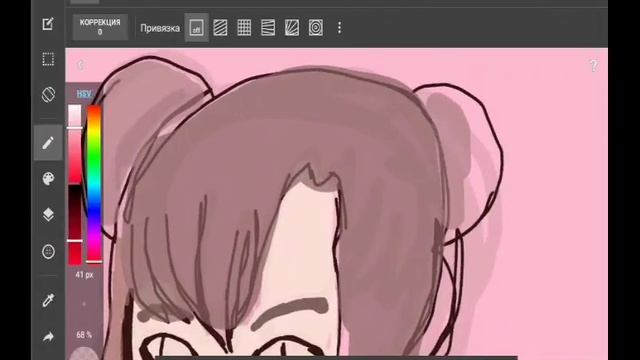Turn snap off with the 'off' icon
This screenshot has height=360, width=640.
196,28
